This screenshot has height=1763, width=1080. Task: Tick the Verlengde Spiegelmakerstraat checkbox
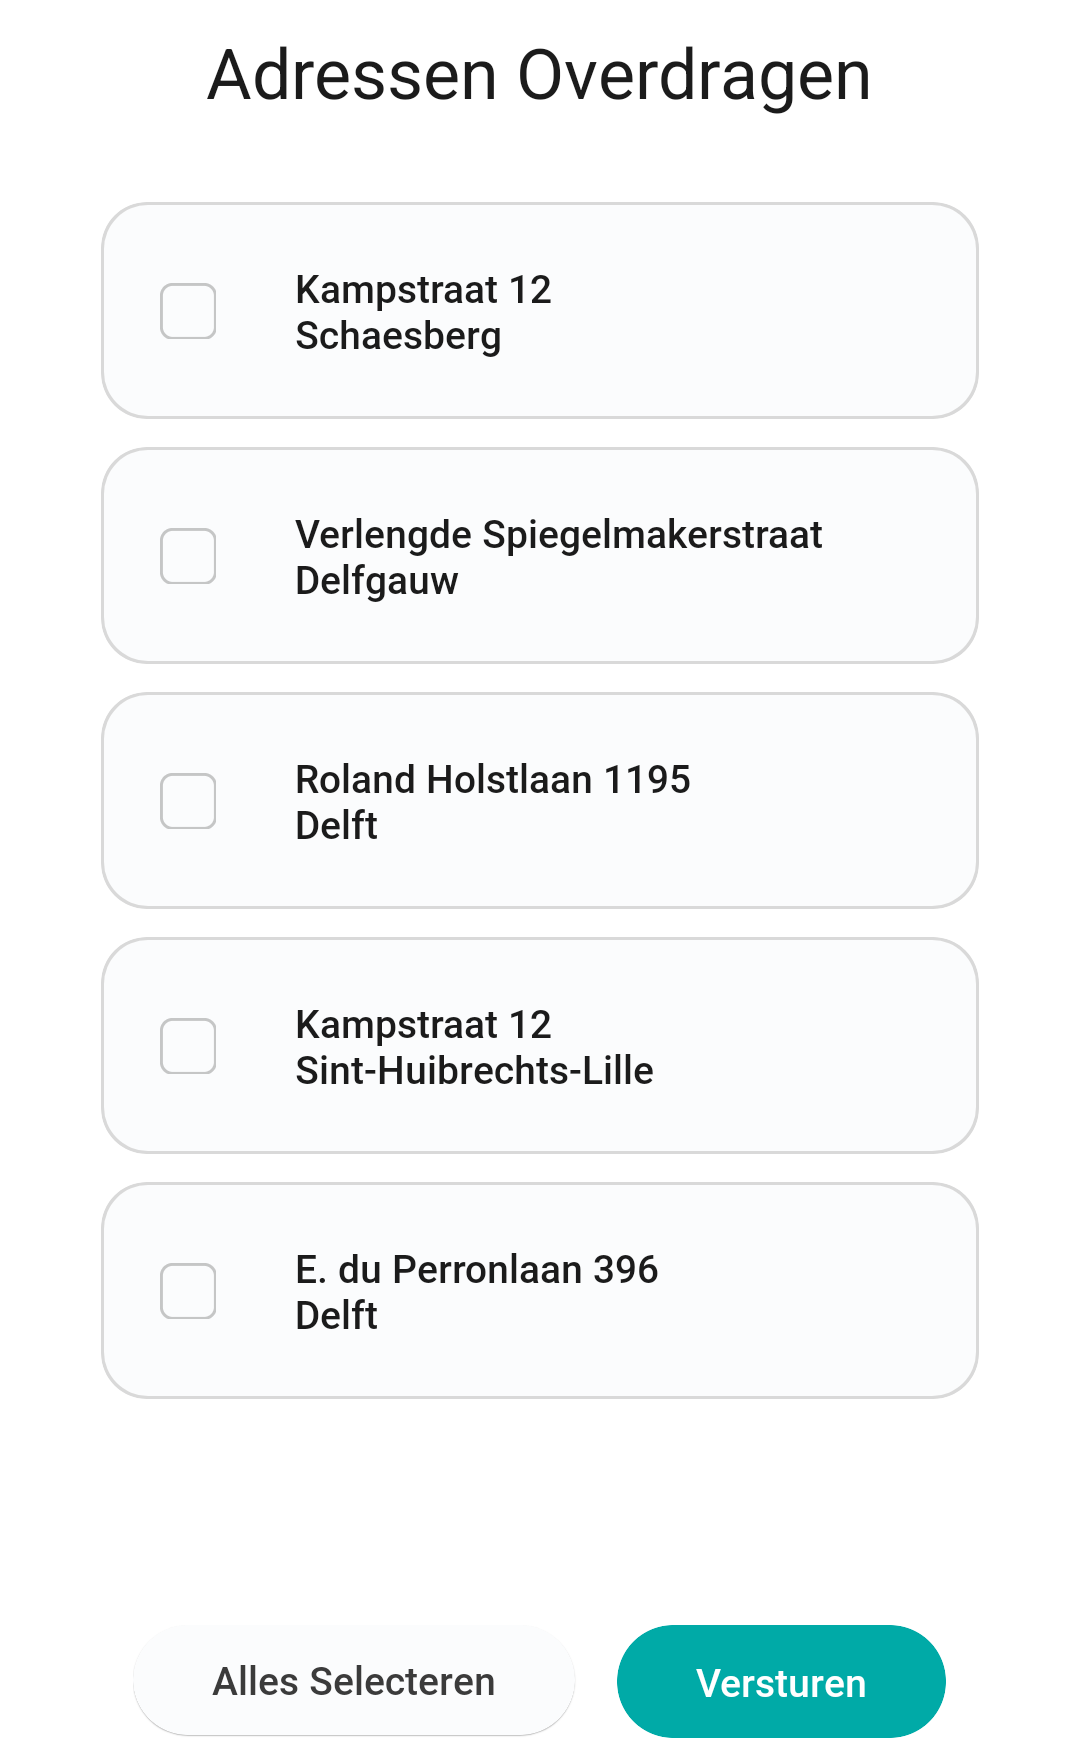(188, 556)
